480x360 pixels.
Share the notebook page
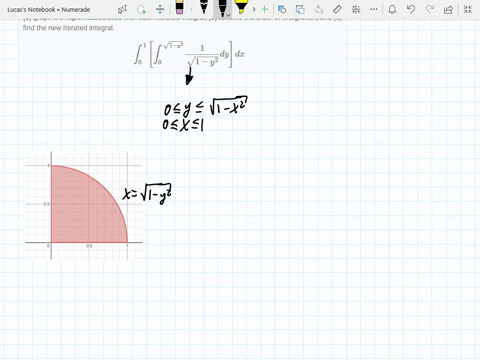pyautogui.click(x=448, y=9)
